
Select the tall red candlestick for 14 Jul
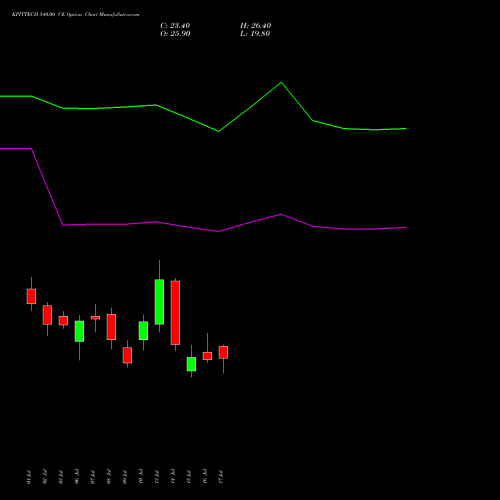click(175, 313)
